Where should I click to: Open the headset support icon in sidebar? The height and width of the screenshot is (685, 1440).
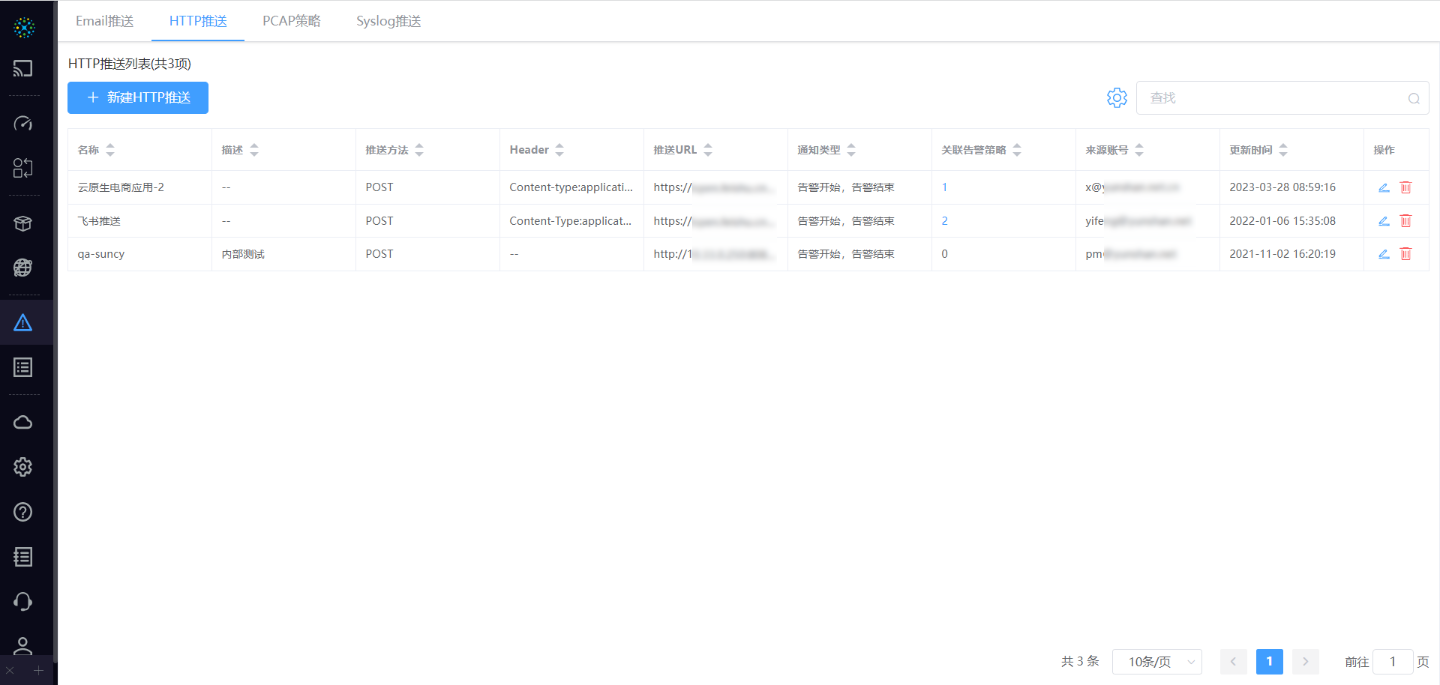23,601
